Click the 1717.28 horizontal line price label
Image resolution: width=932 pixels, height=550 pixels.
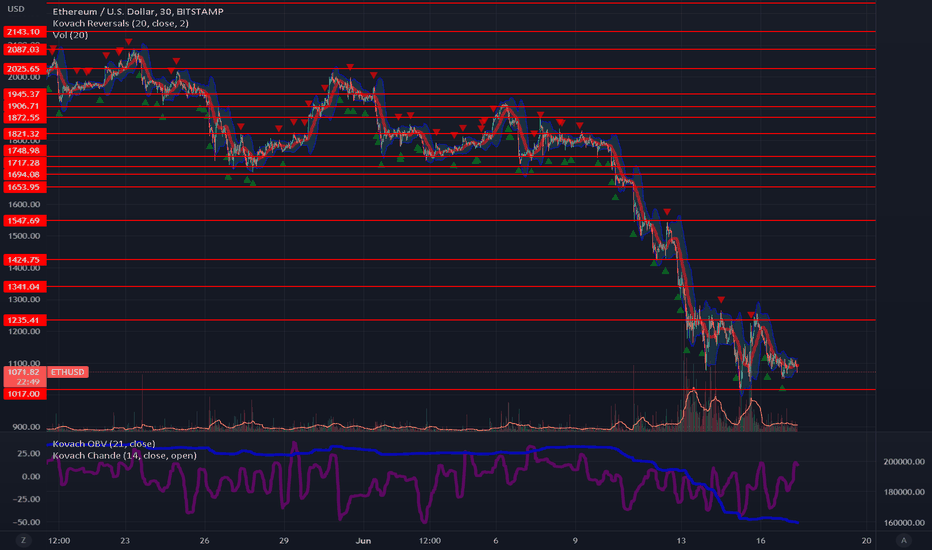pos(24,163)
